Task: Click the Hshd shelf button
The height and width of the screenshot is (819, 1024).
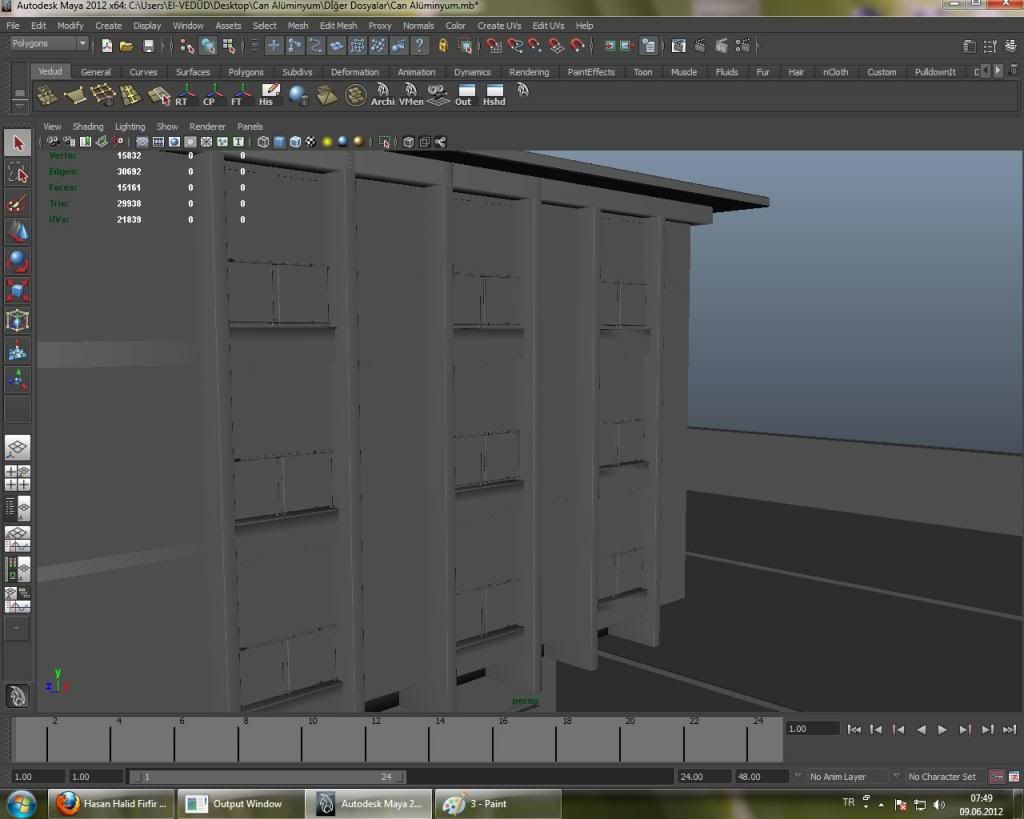Action: (494, 95)
